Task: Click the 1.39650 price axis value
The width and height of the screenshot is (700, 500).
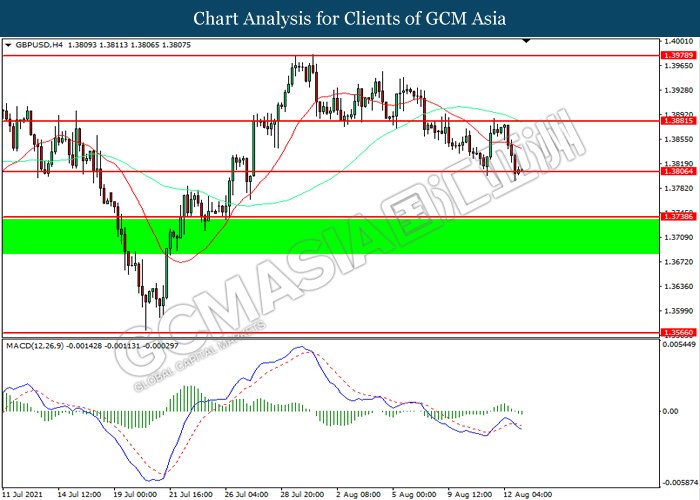Action: tap(679, 66)
